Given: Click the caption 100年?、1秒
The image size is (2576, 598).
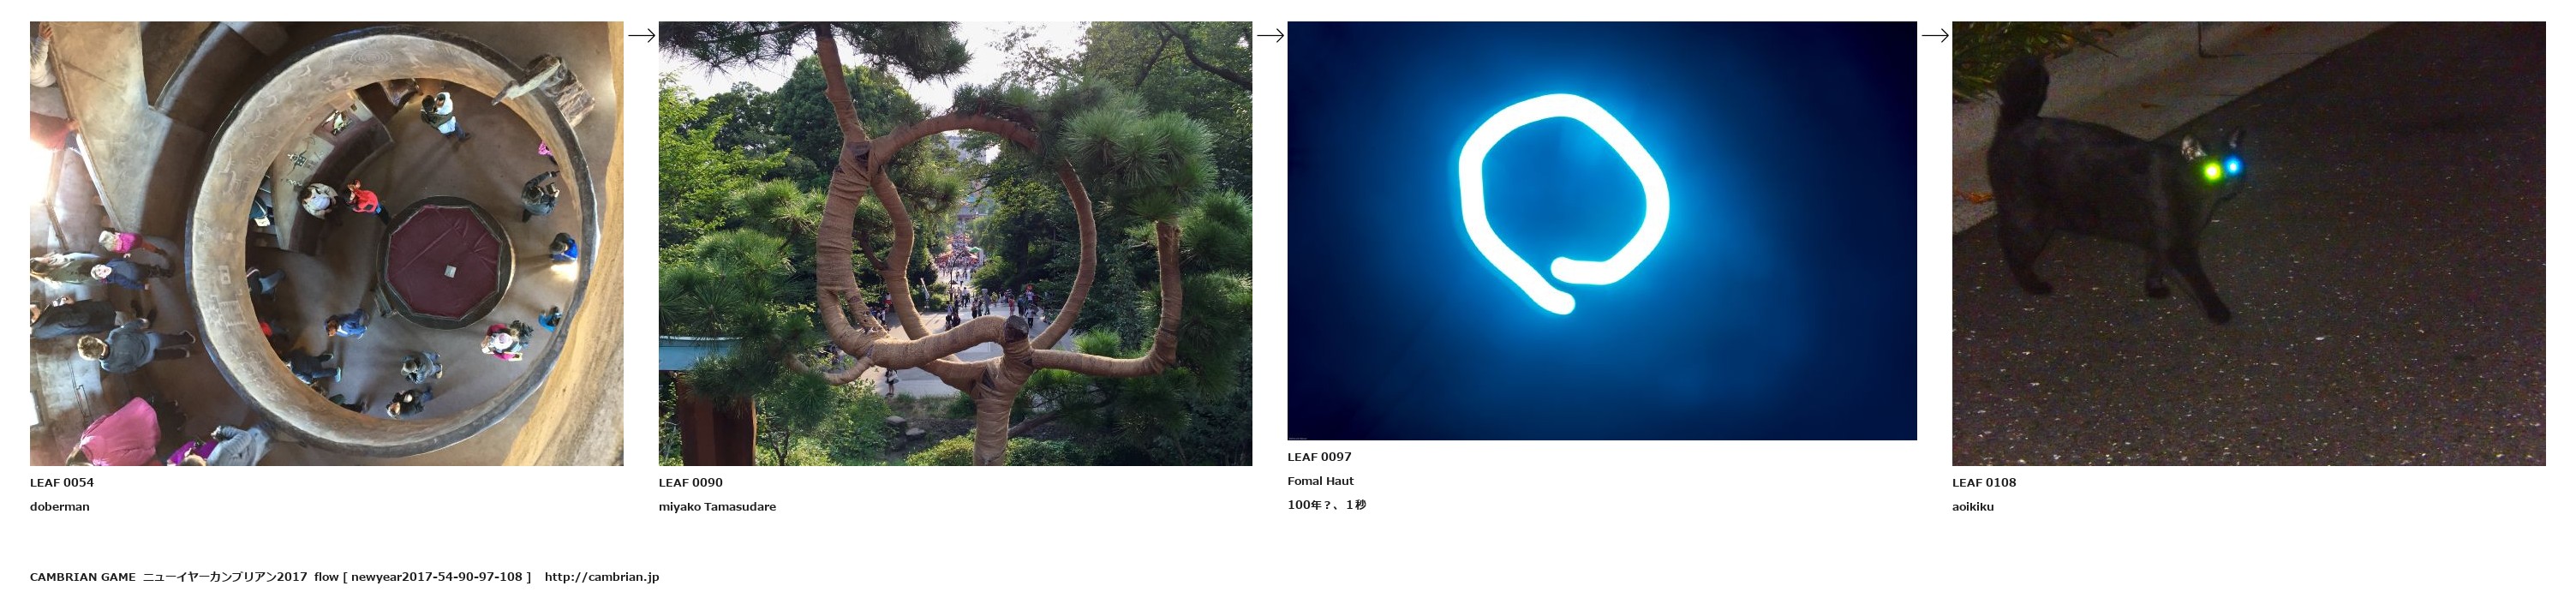Looking at the screenshot, I should tap(1327, 505).
